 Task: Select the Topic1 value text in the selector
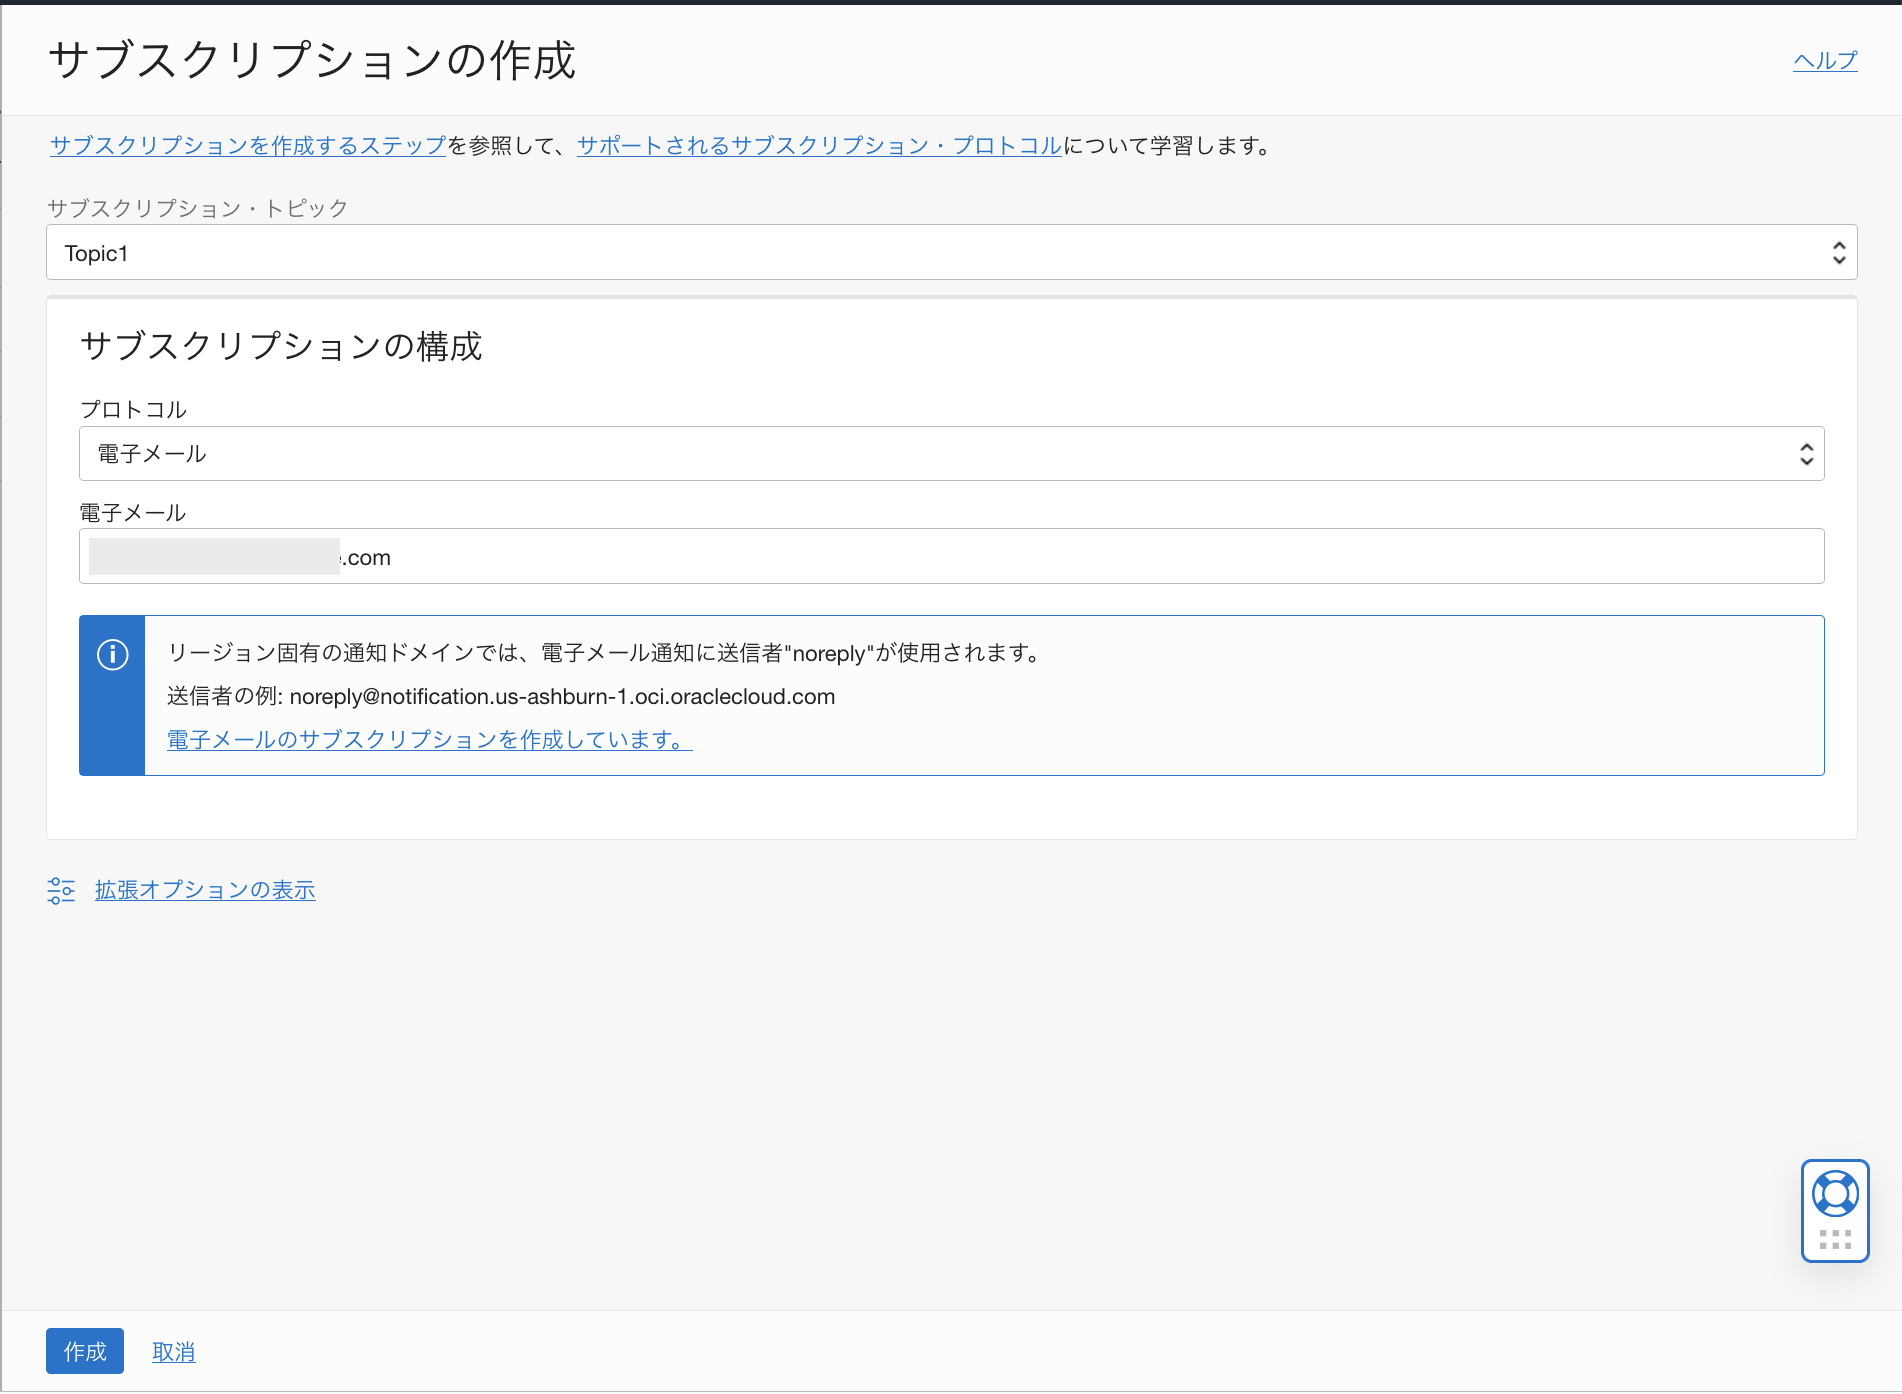96,252
